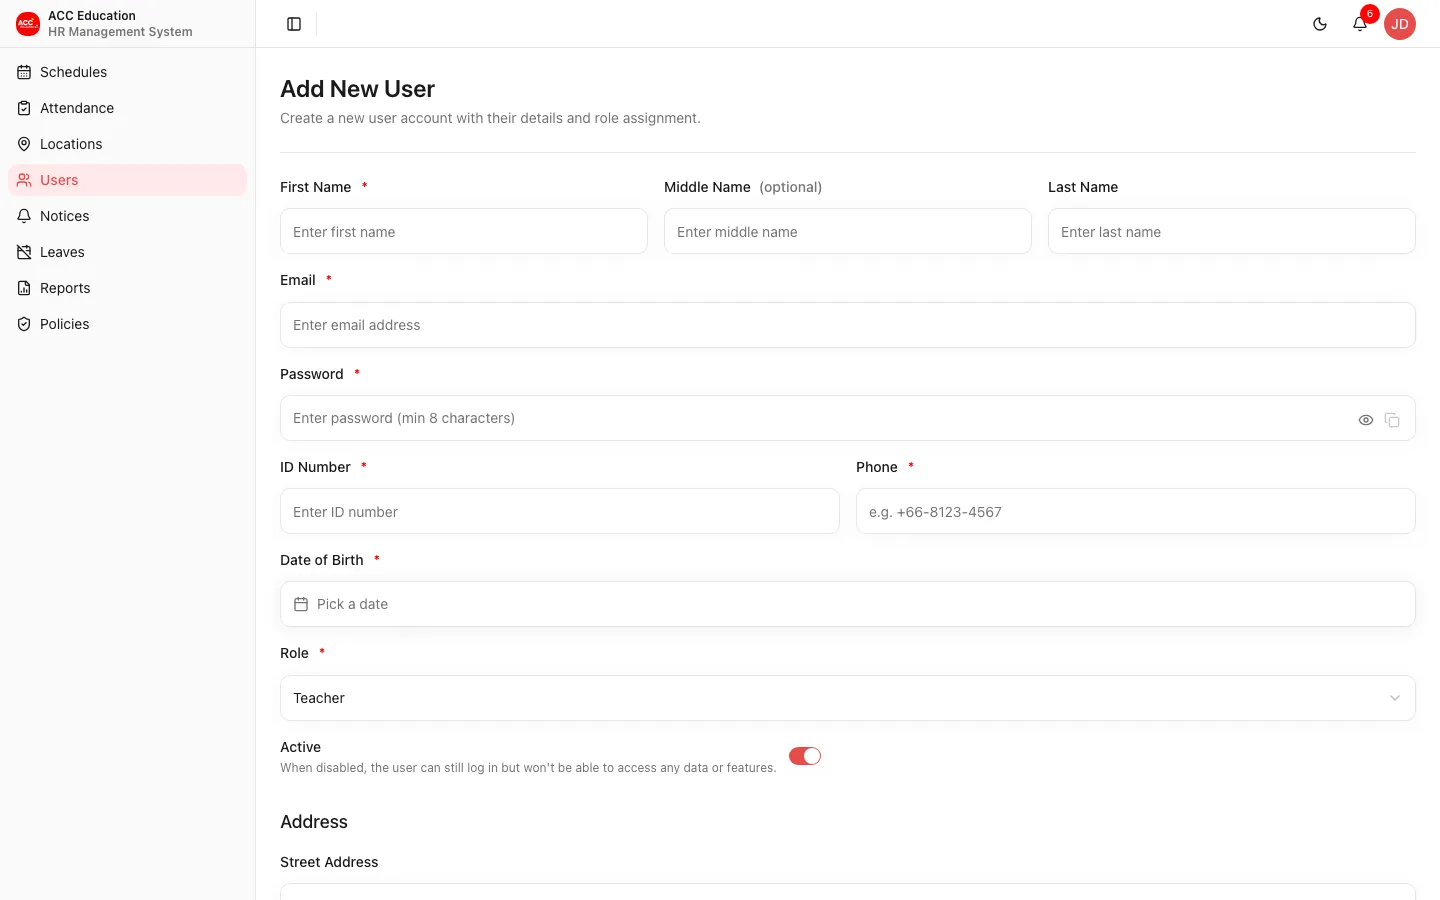Image resolution: width=1440 pixels, height=900 pixels.
Task: Click the Reports document icon
Action: click(x=24, y=288)
